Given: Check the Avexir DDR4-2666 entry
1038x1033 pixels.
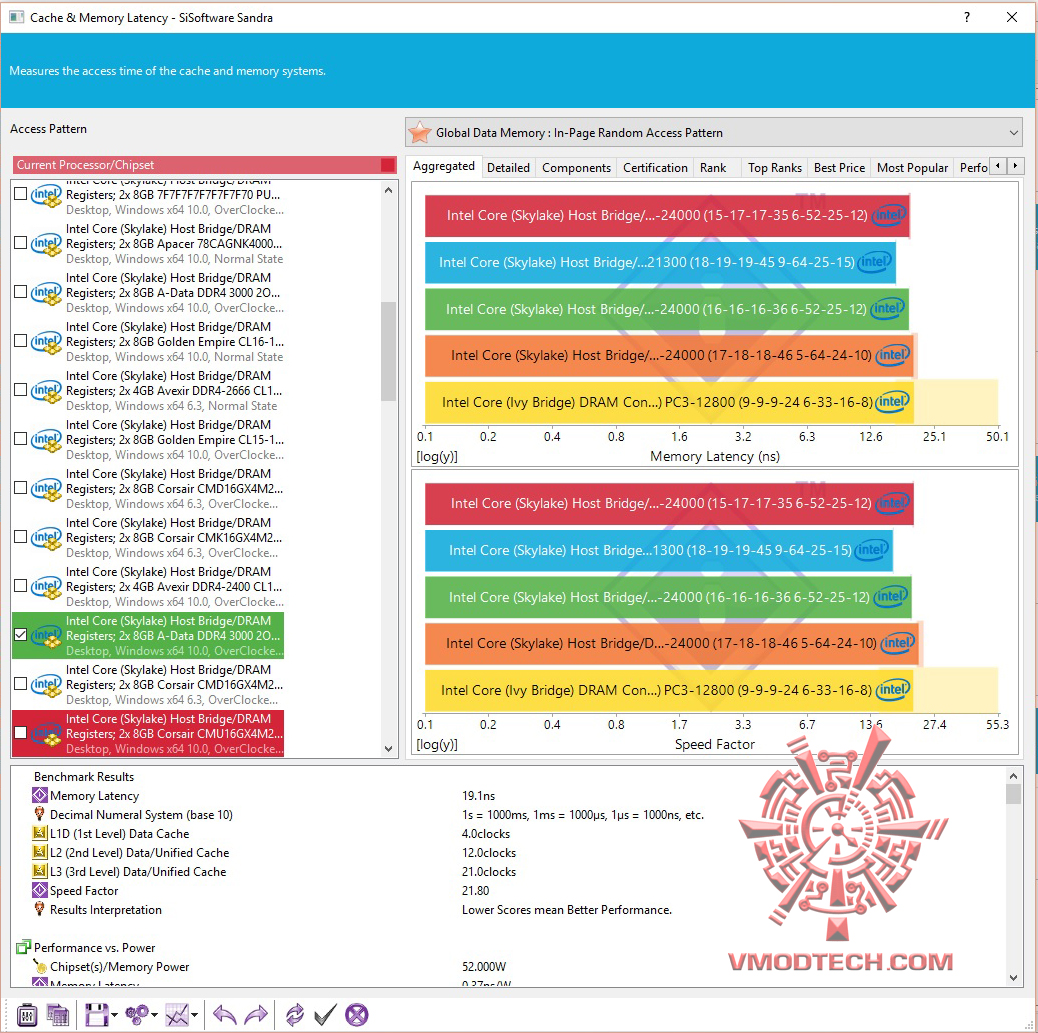Looking at the screenshot, I should [x=21, y=390].
